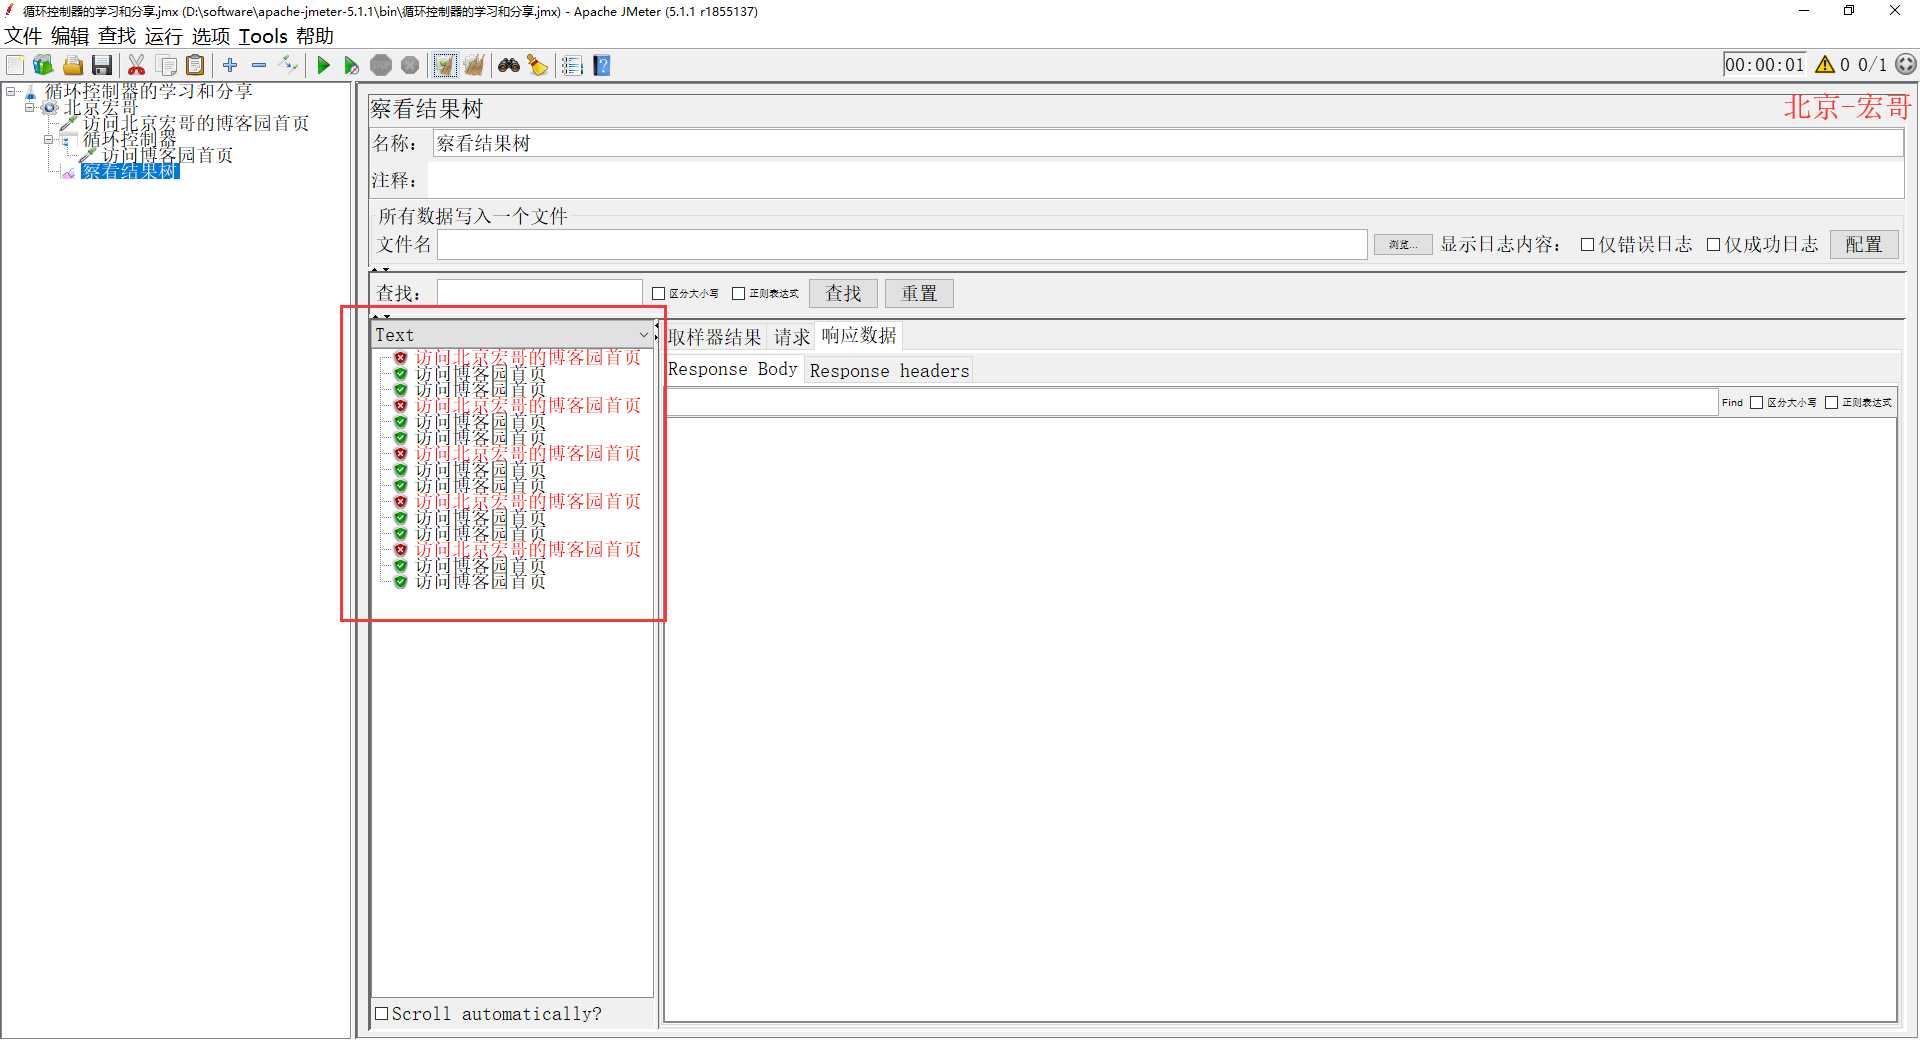This screenshot has width=1920, height=1040.
Task: Tick 正则表达式 in the response Find bar
Action: click(x=1832, y=403)
